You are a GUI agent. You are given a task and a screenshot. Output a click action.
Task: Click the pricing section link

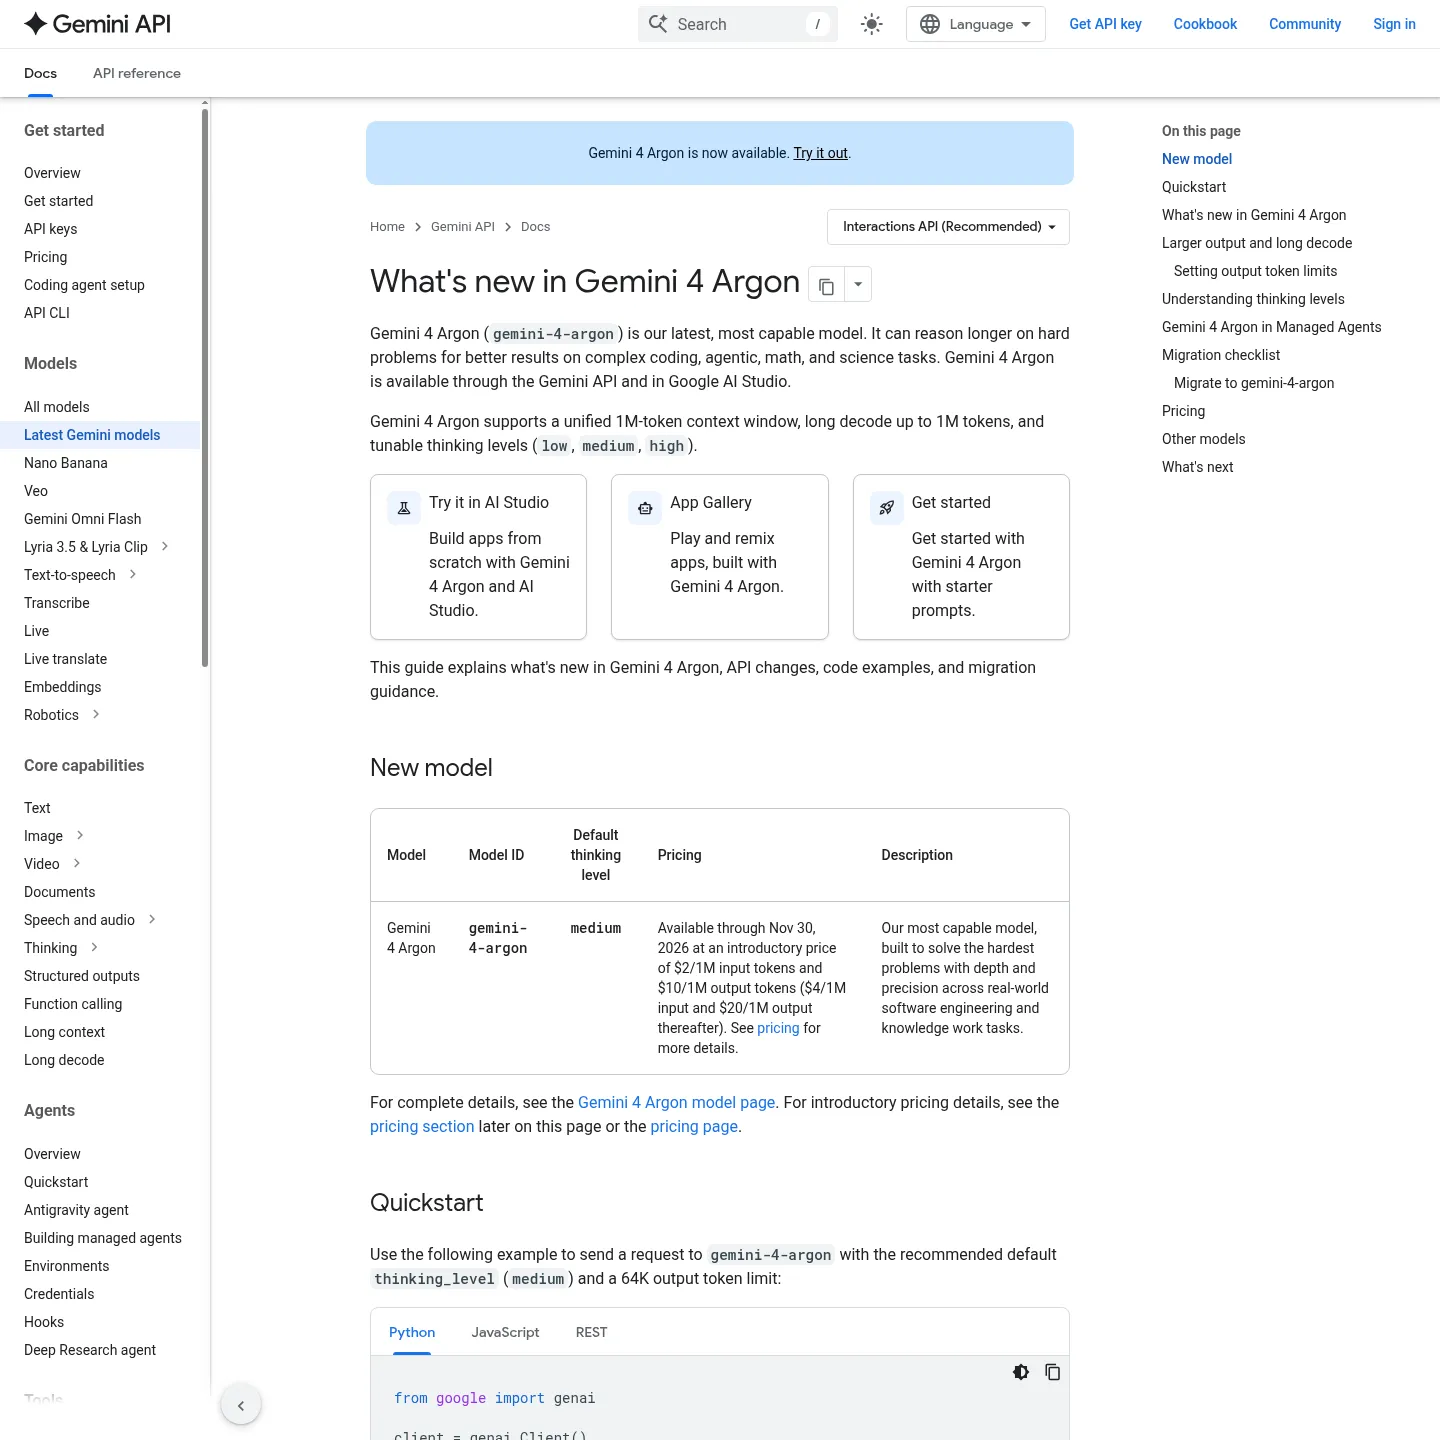[422, 1126]
